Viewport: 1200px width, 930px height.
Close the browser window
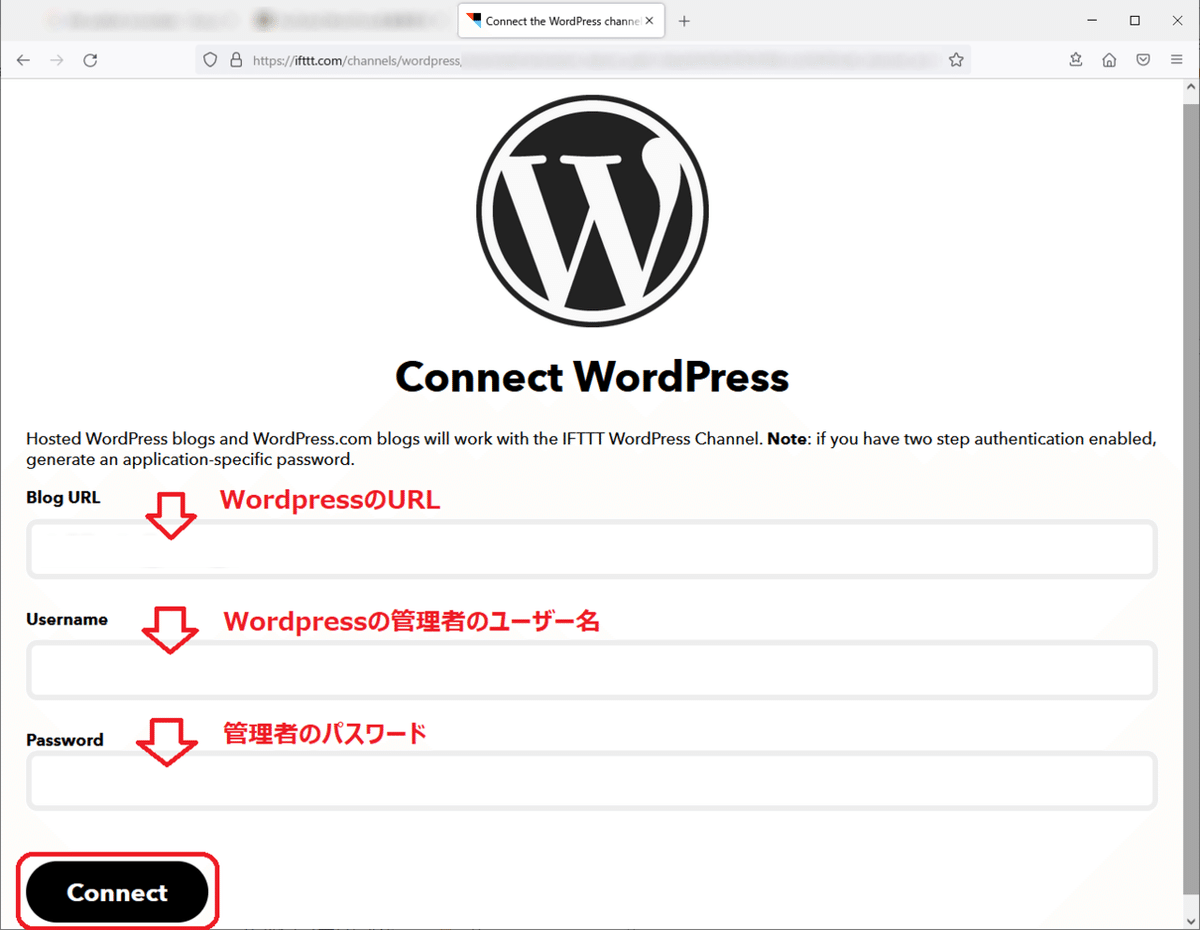point(1178,20)
